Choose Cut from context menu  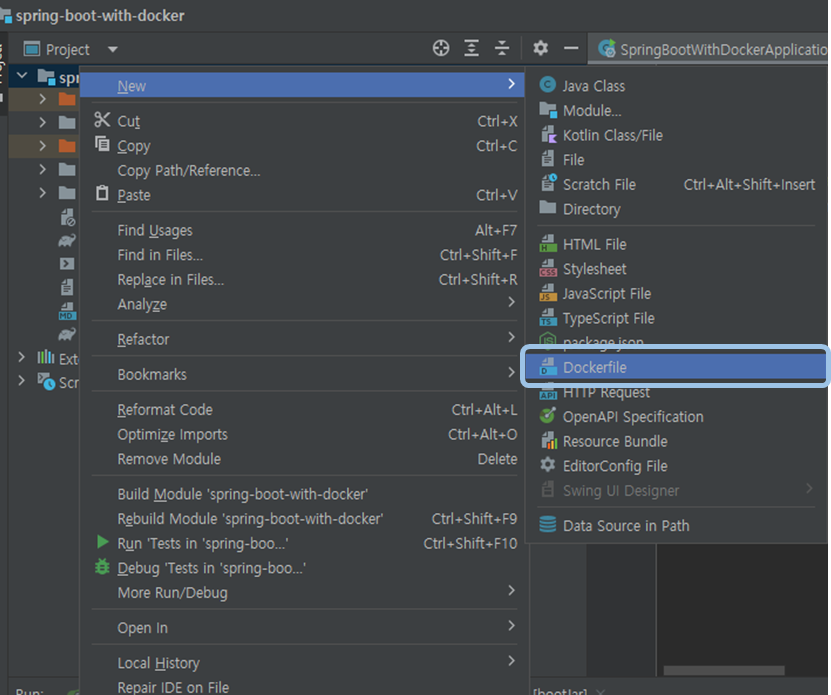pyautogui.click(x=304, y=121)
